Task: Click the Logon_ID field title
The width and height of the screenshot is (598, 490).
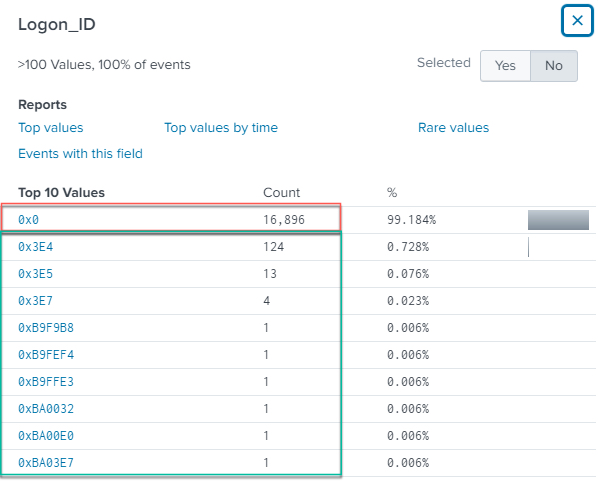Action: point(57,24)
